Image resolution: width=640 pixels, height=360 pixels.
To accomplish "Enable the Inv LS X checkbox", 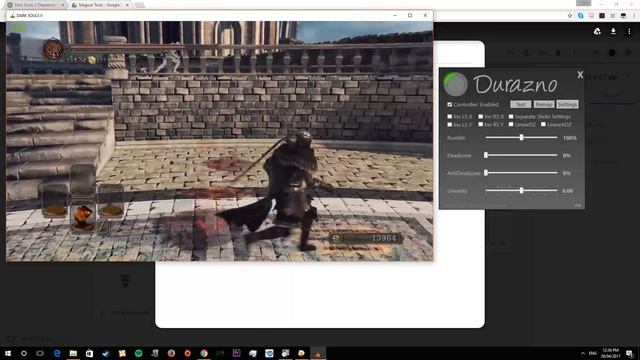I will click(x=450, y=117).
